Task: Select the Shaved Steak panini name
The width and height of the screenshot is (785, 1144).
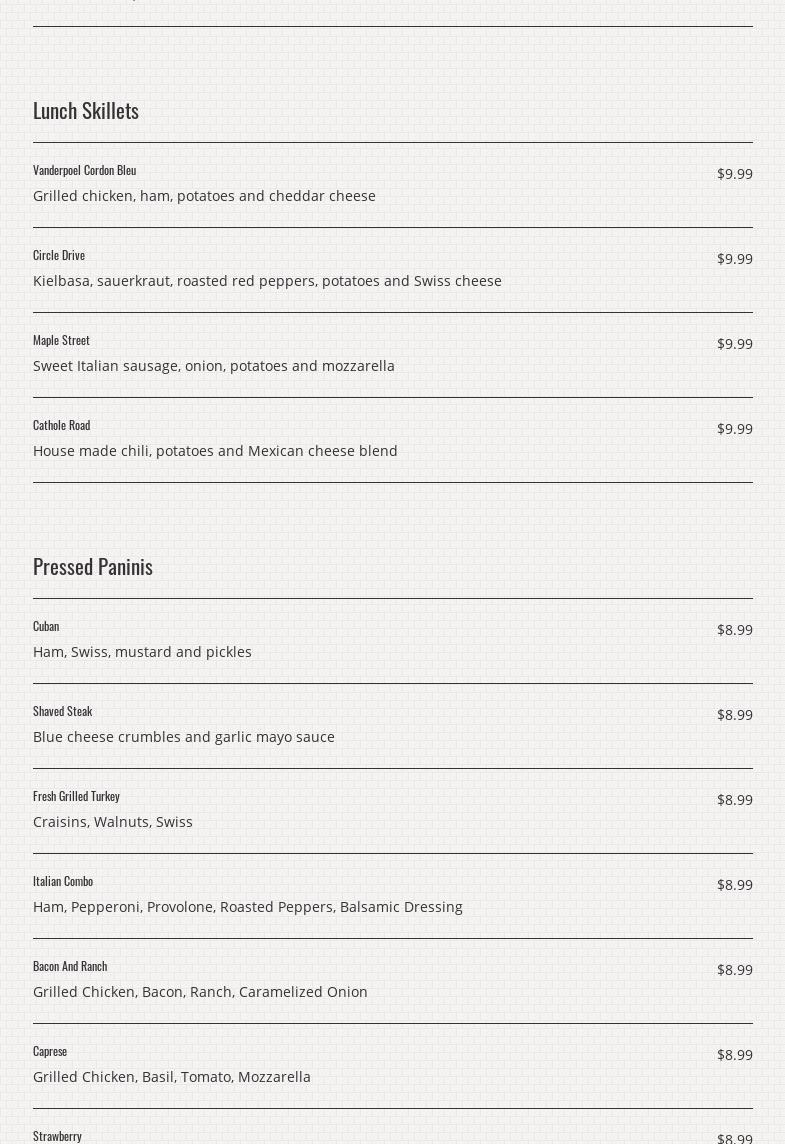Action: [x=62, y=711]
